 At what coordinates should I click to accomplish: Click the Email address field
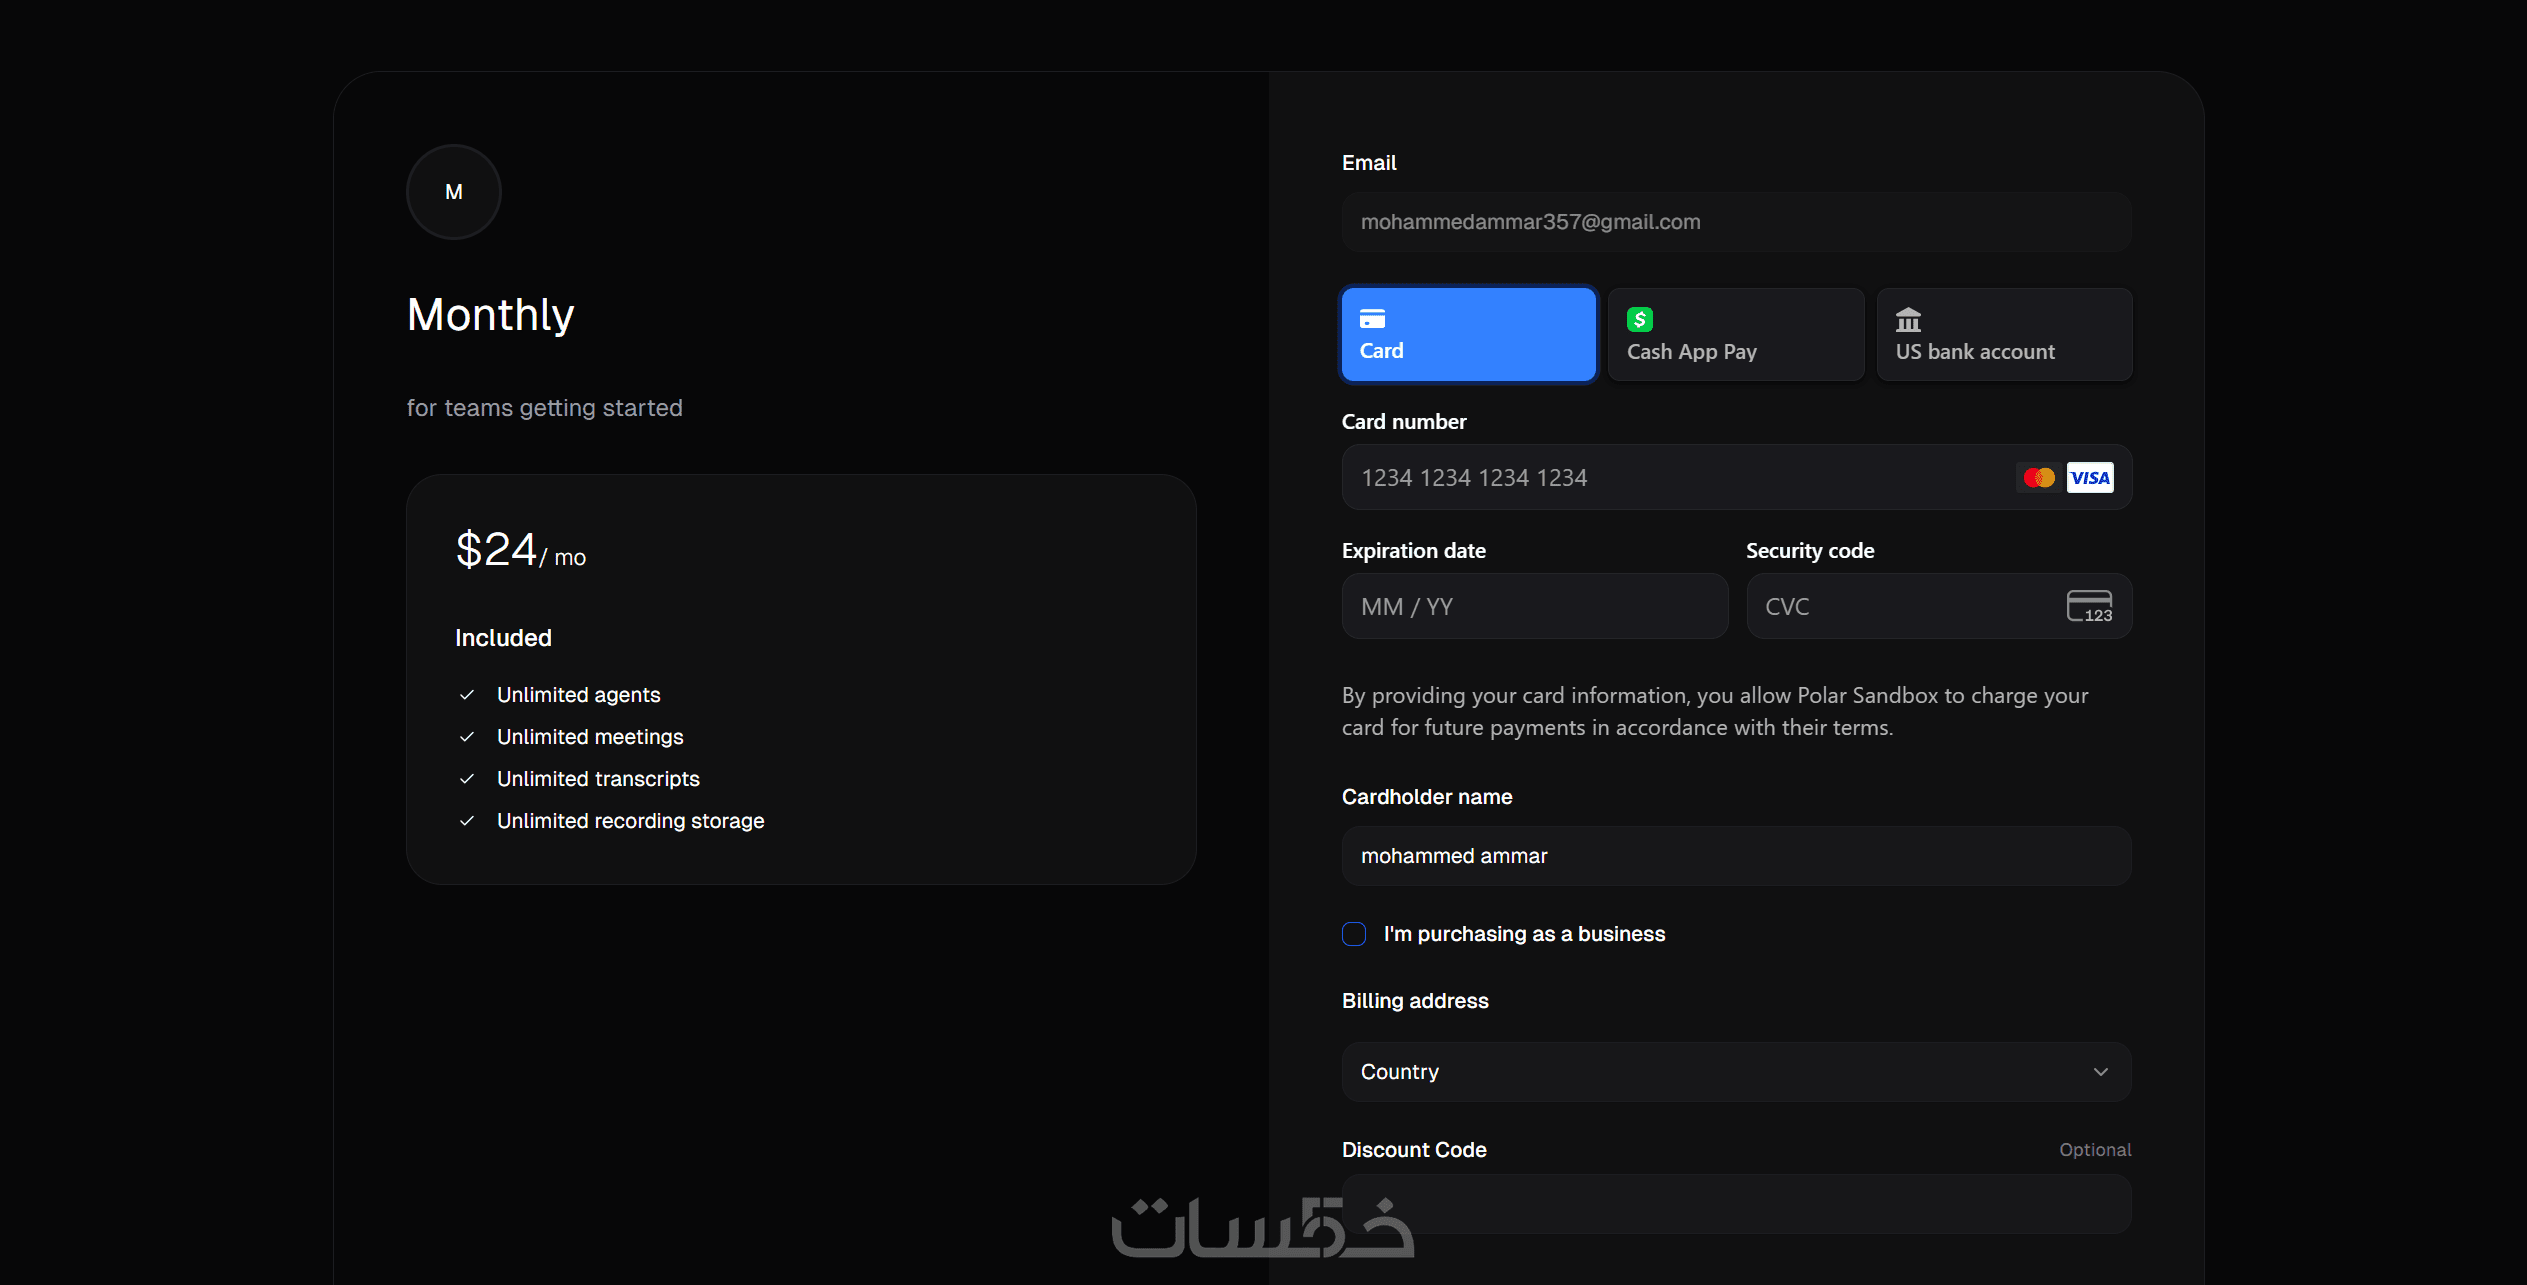pyautogui.click(x=1736, y=222)
